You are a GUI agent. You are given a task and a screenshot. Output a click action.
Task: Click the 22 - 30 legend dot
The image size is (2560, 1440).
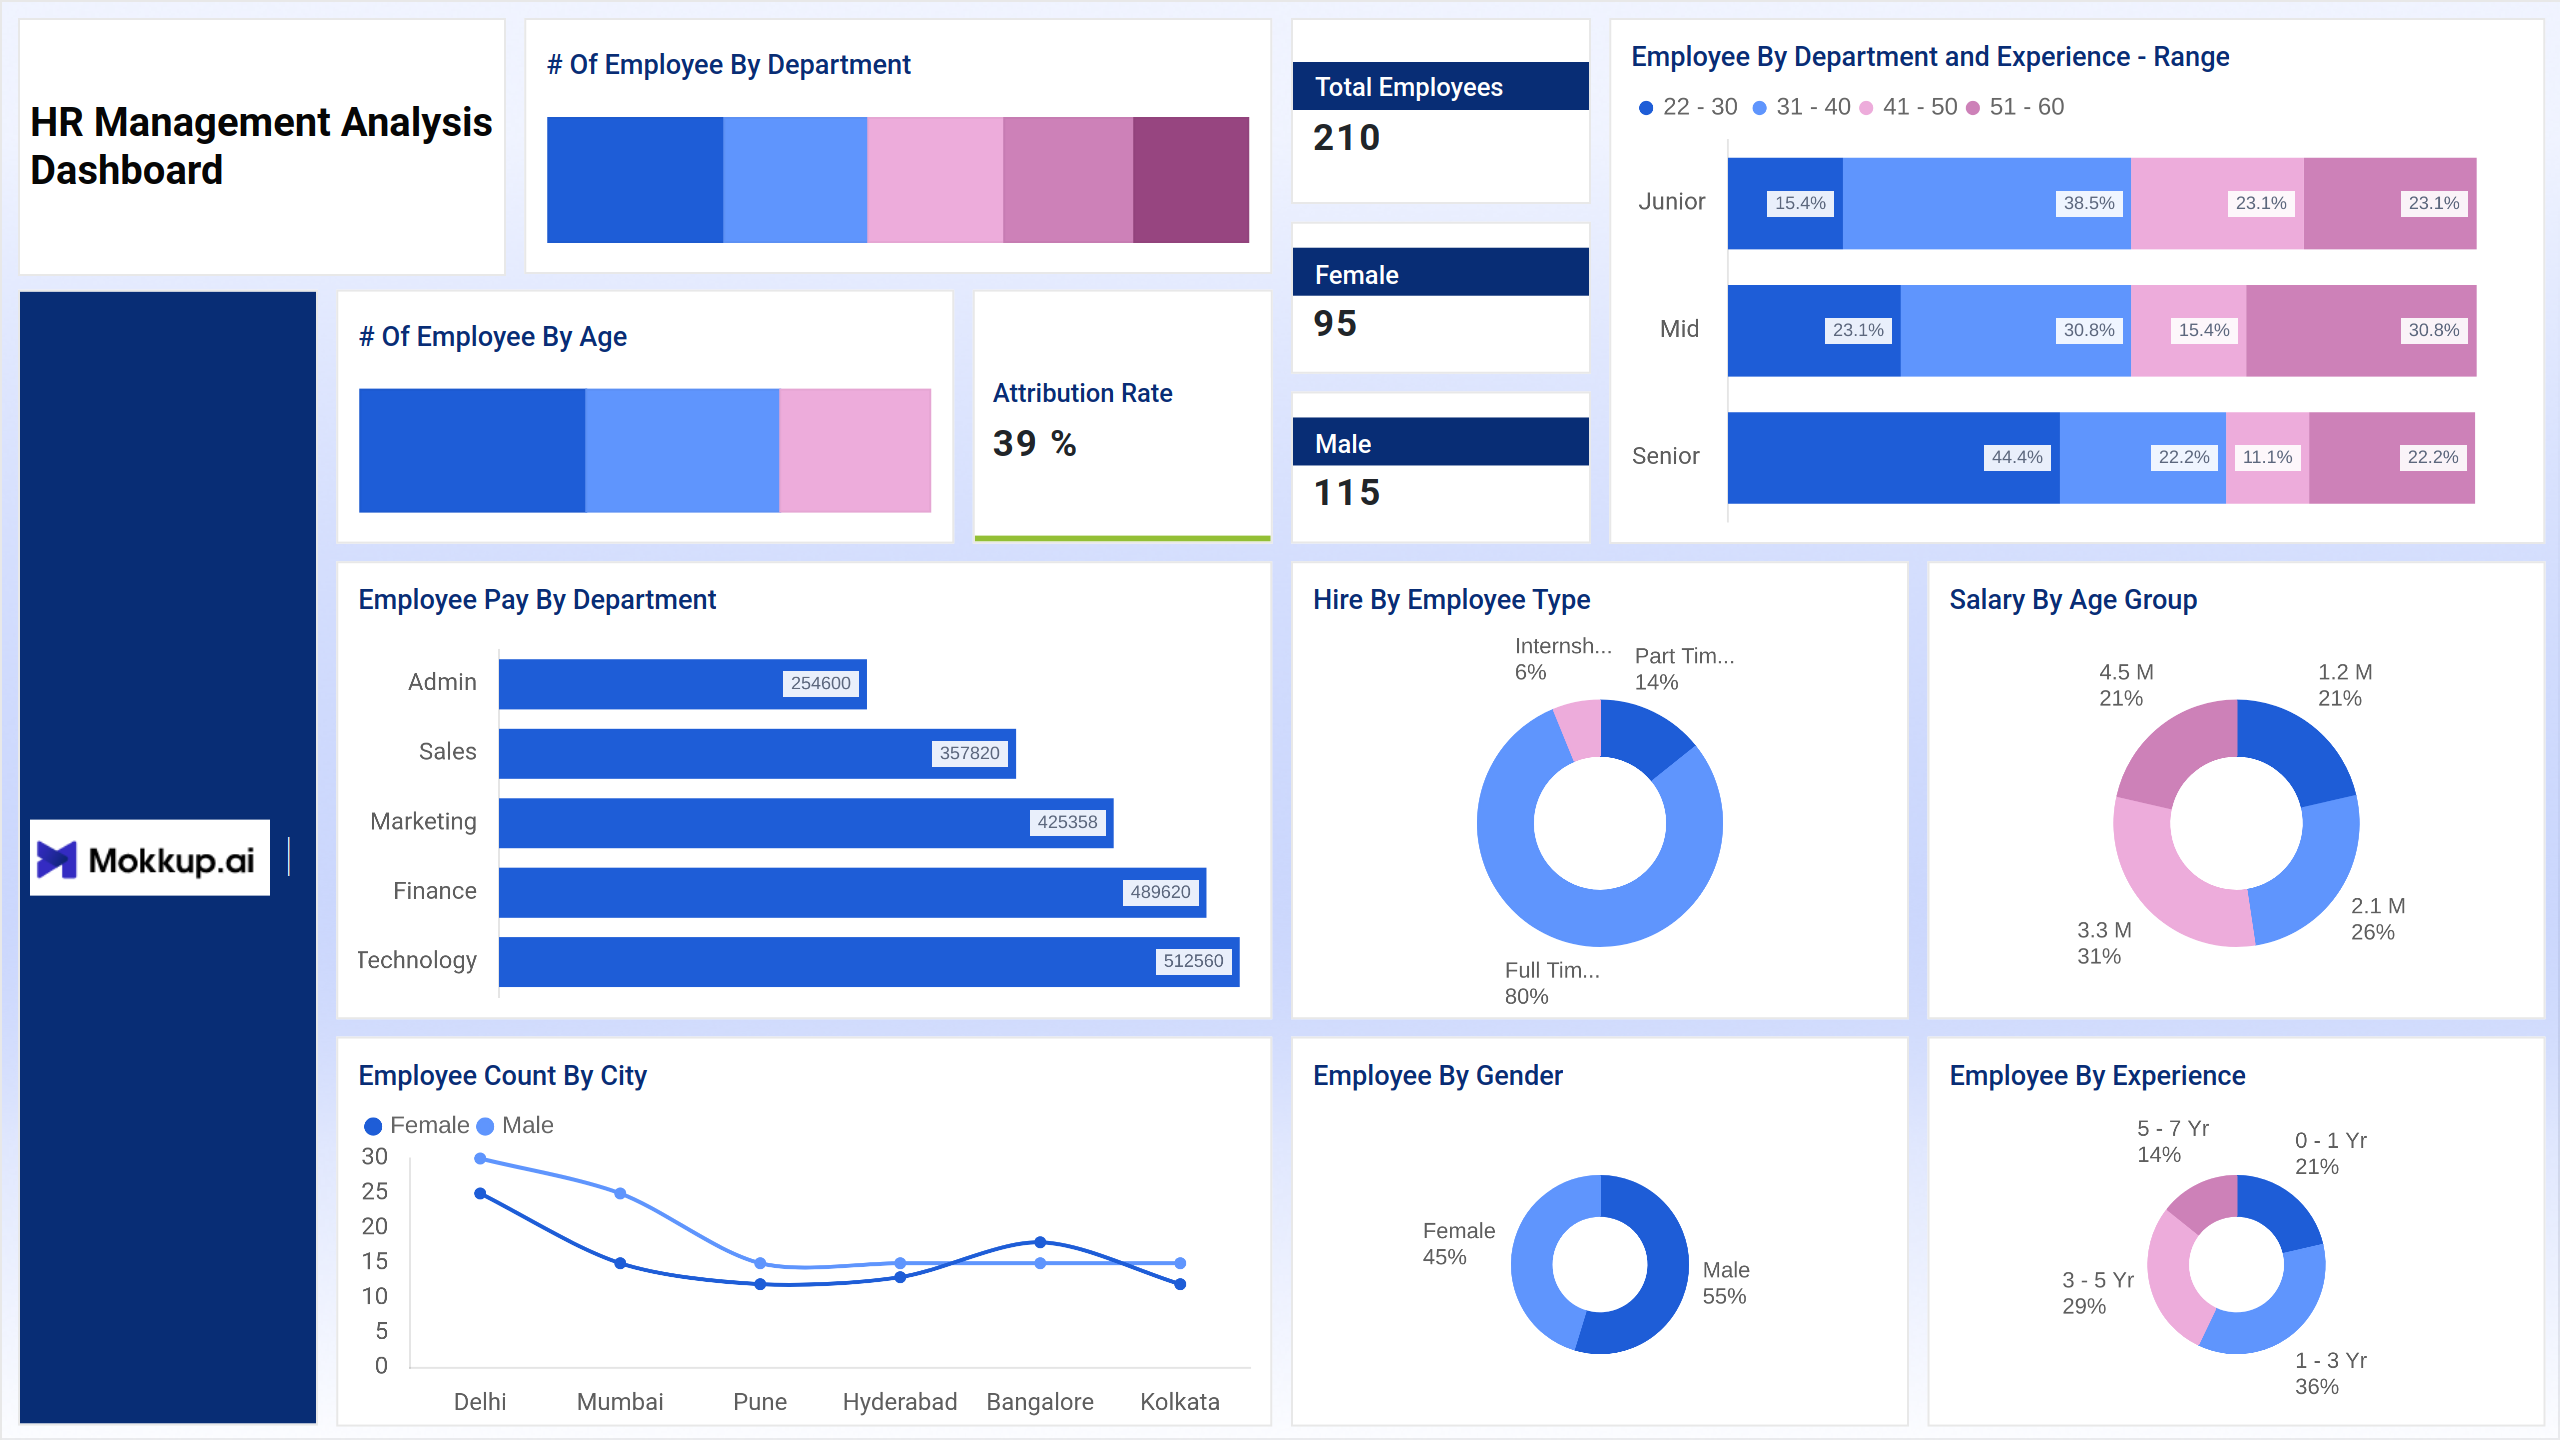coord(1645,108)
